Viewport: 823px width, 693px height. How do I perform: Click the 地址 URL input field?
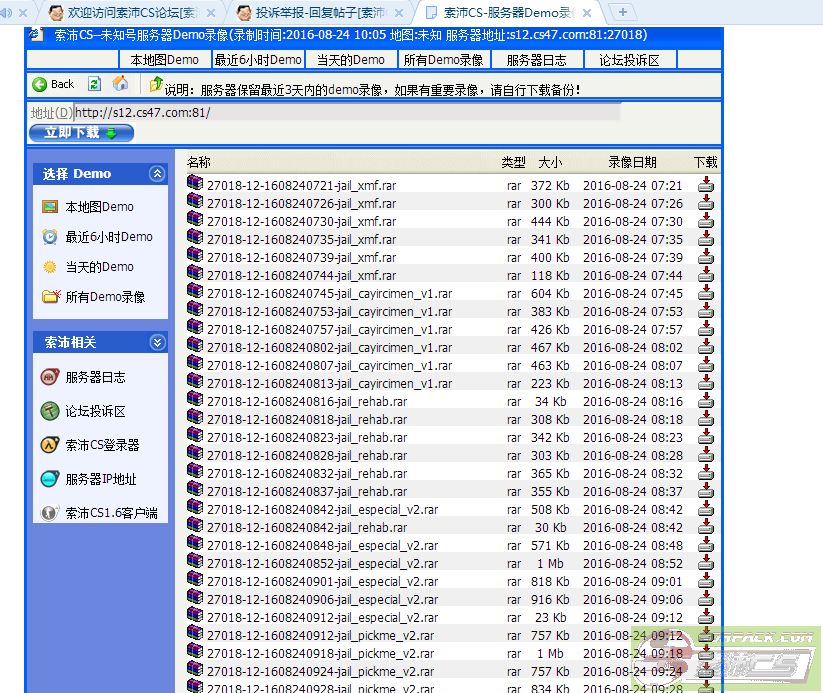pyautogui.click(x=345, y=112)
